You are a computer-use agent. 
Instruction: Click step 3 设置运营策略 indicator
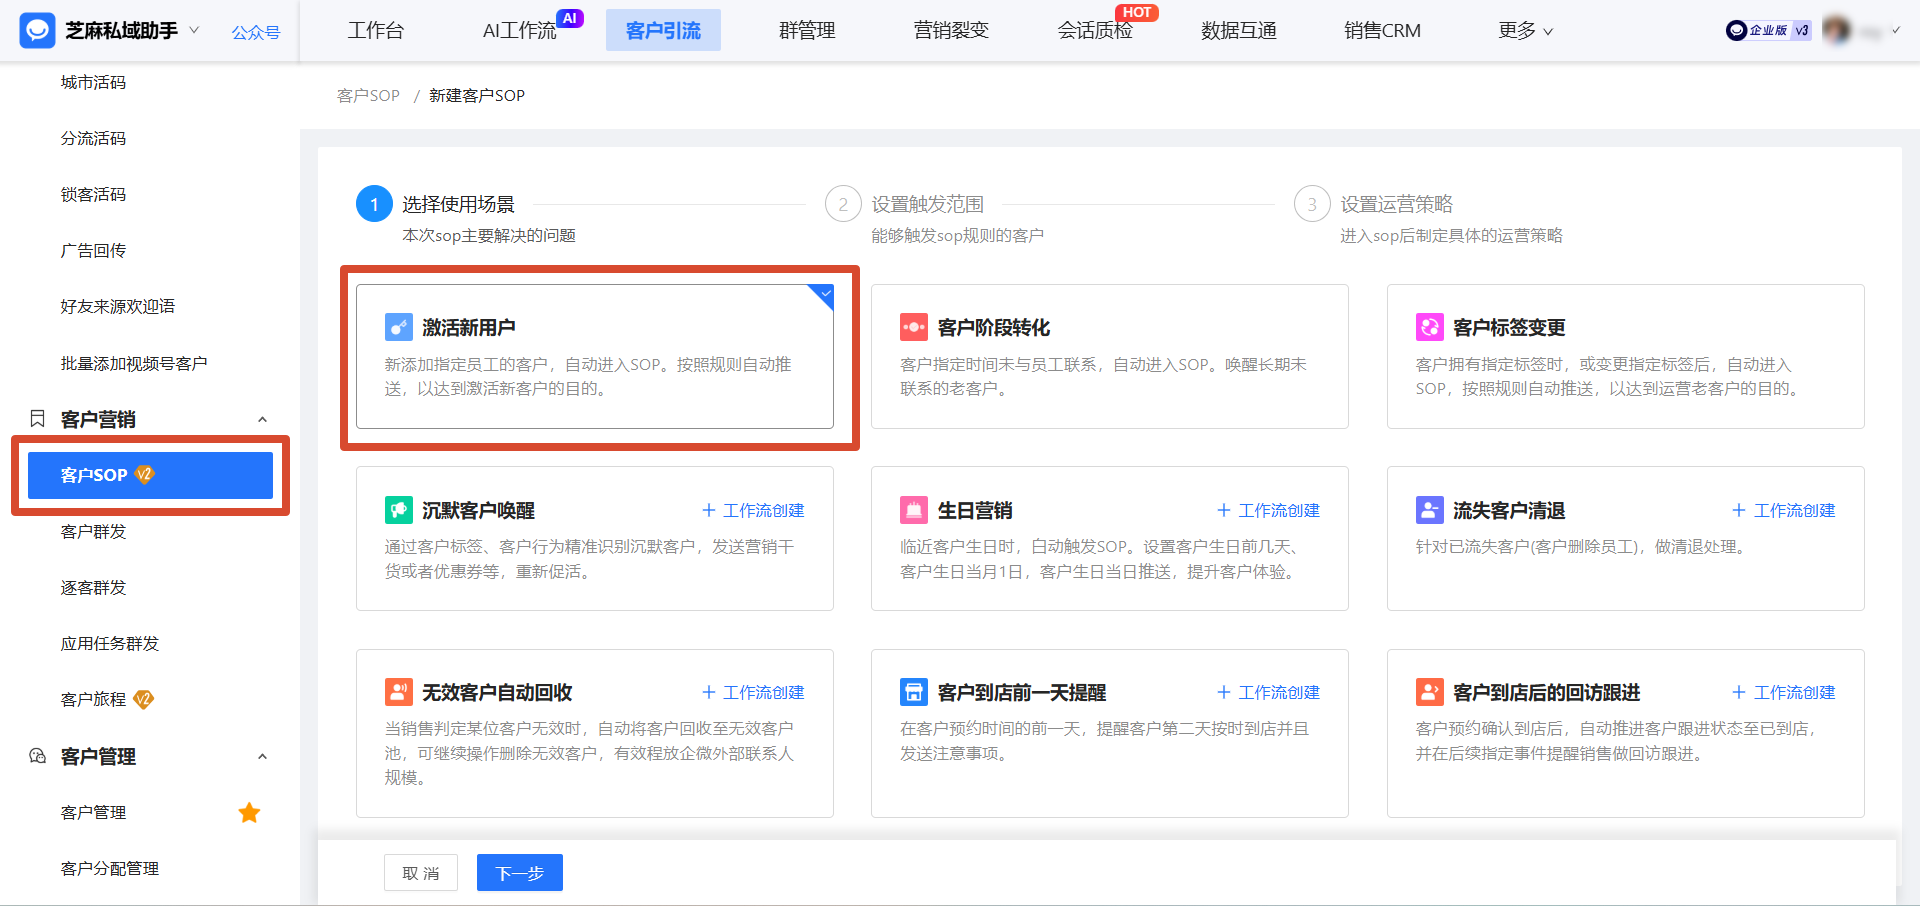tap(1312, 204)
